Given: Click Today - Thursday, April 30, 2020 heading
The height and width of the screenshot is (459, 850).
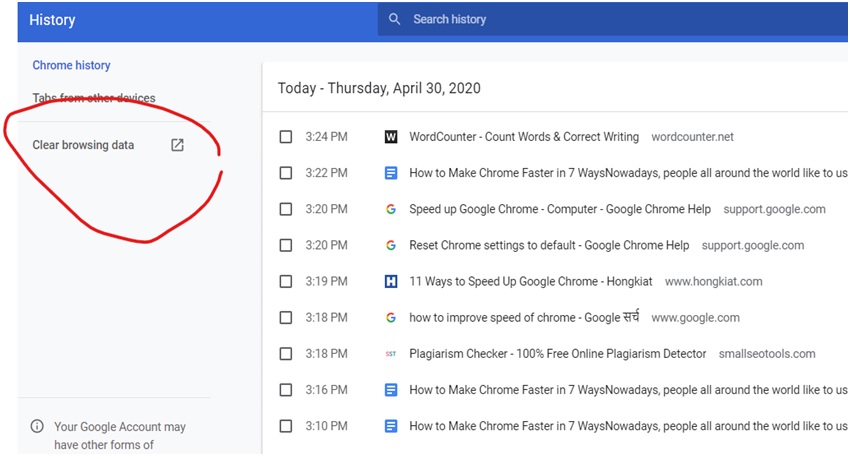Looking at the screenshot, I should [379, 88].
